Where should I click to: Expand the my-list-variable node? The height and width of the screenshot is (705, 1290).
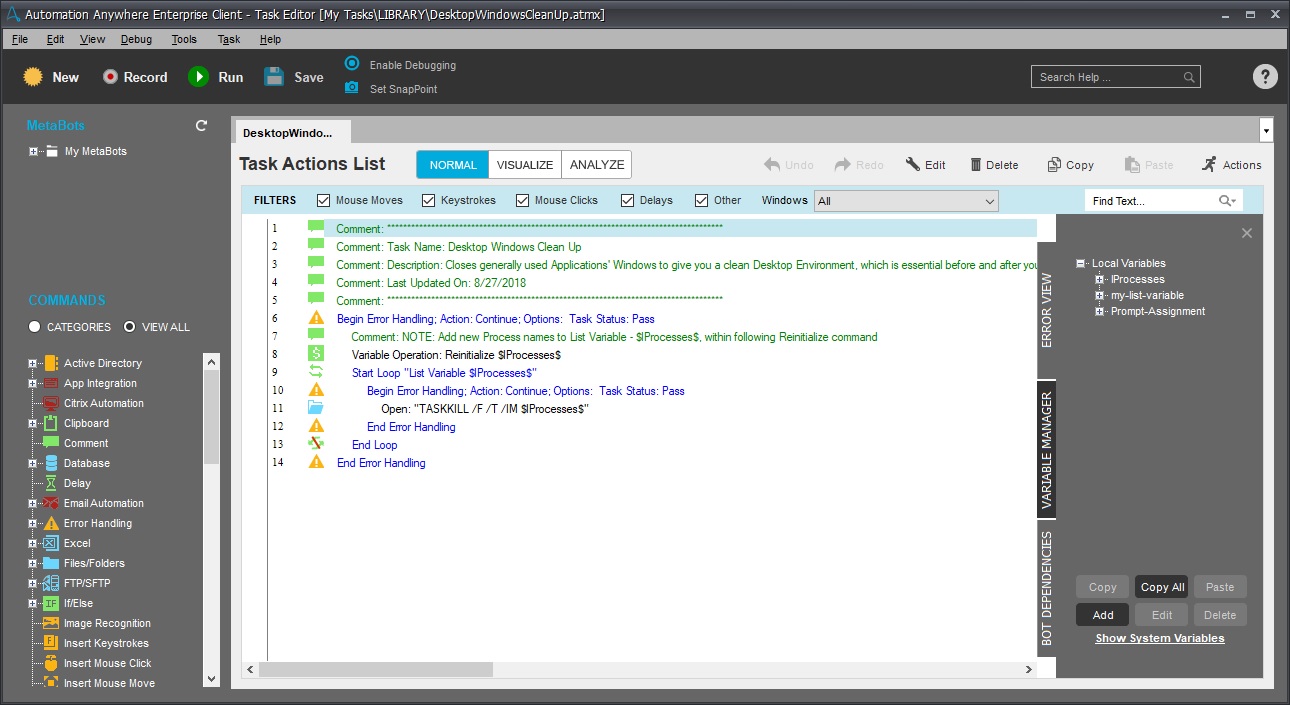click(x=1100, y=295)
